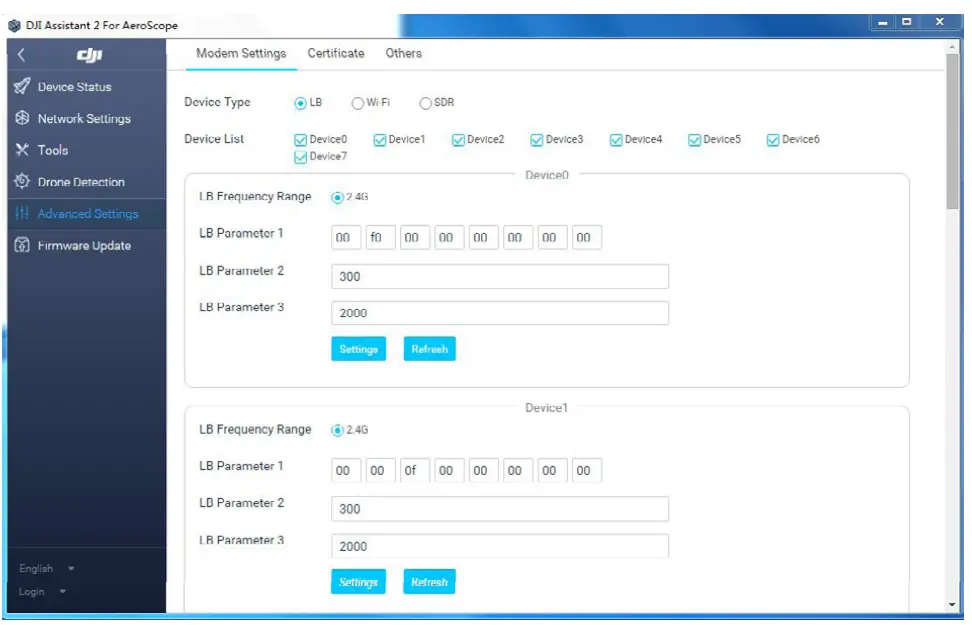Screen dimensions: 972x625
Task: Maximize the DJI Assistant window
Action: coord(906,22)
